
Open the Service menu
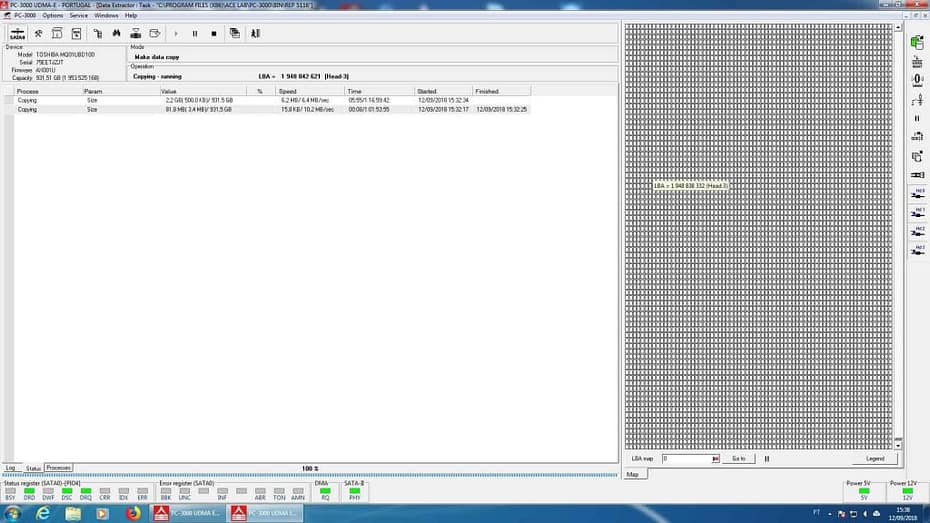click(x=78, y=15)
